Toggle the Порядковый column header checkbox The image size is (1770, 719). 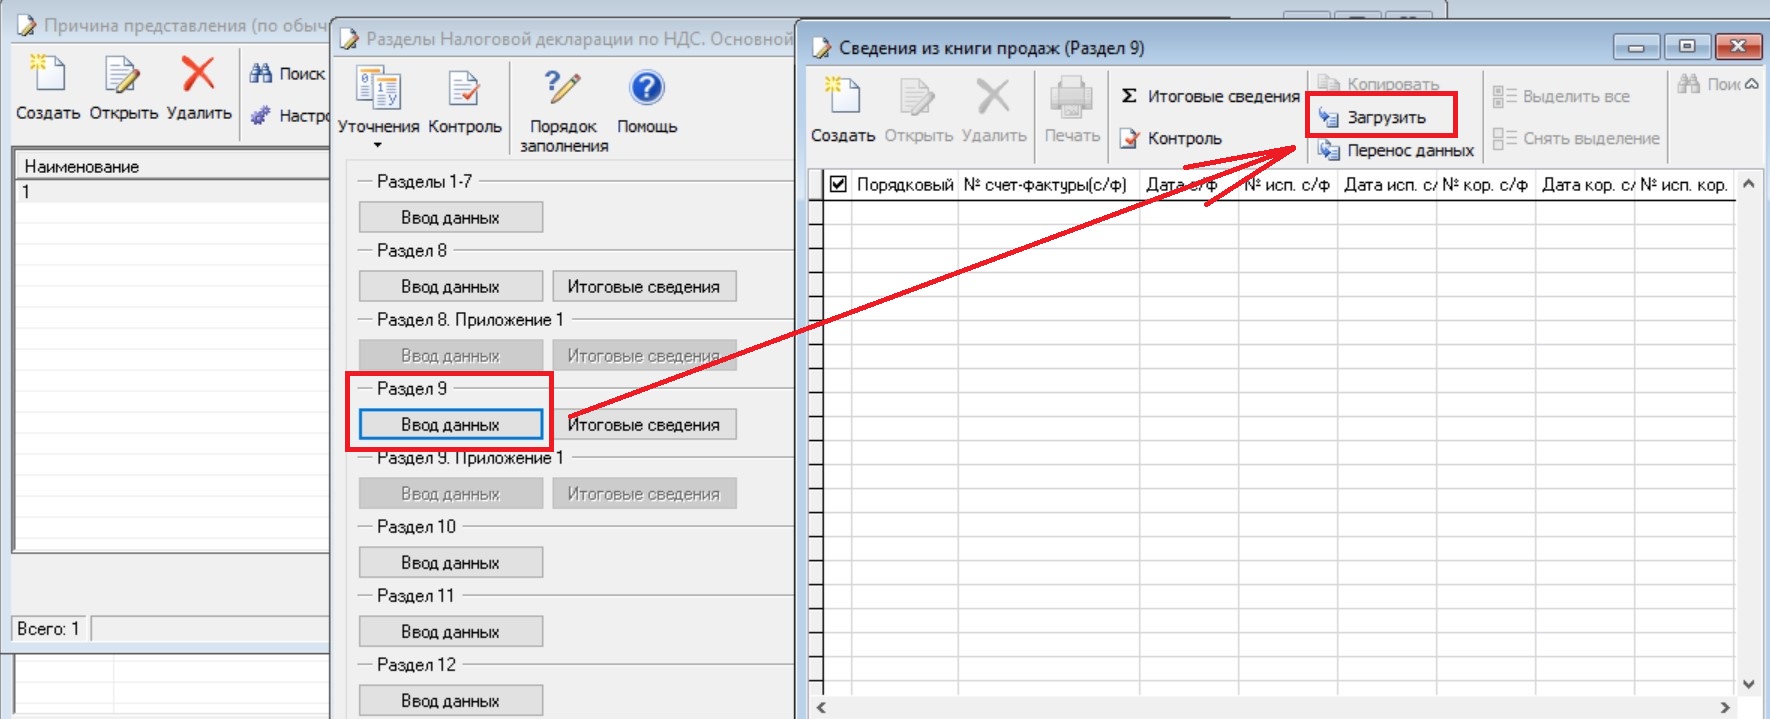838,184
